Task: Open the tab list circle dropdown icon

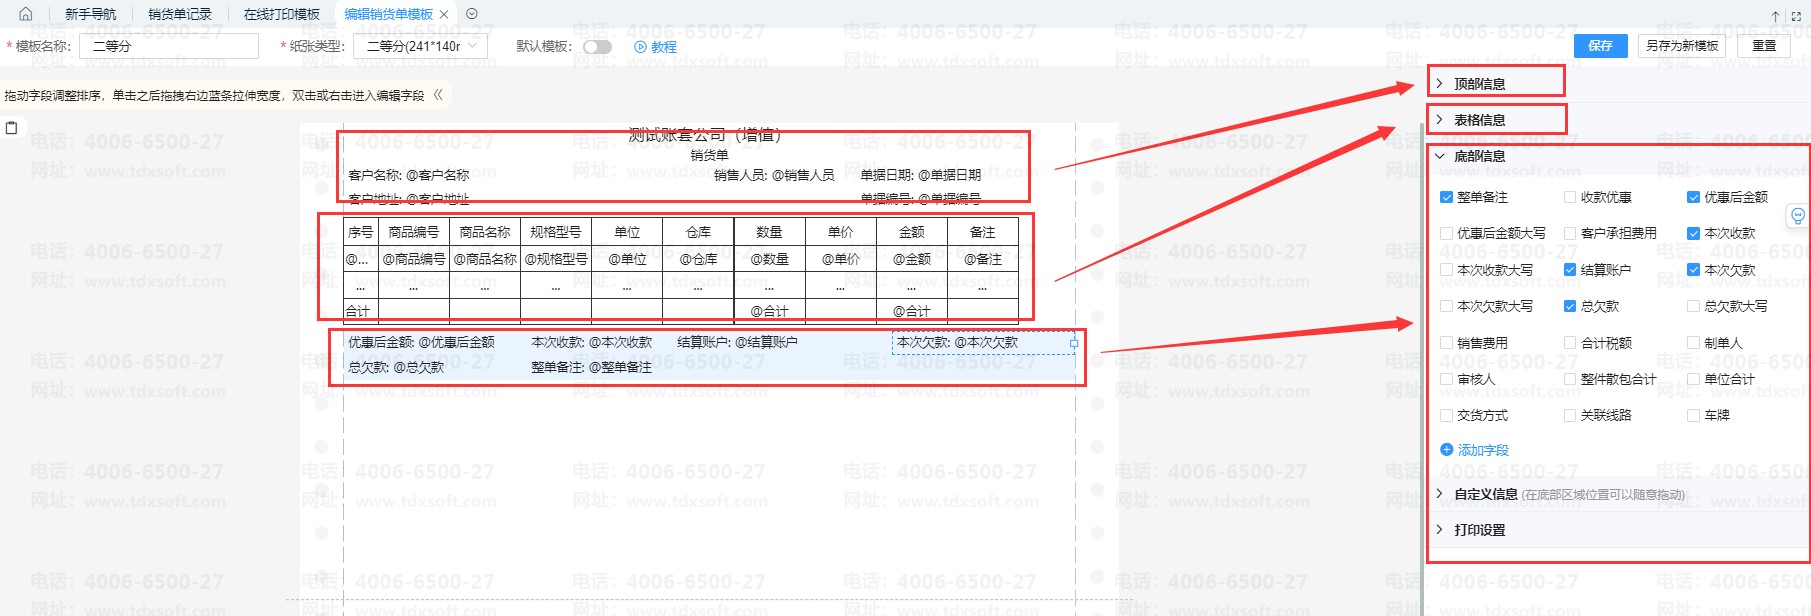Action: (x=472, y=14)
